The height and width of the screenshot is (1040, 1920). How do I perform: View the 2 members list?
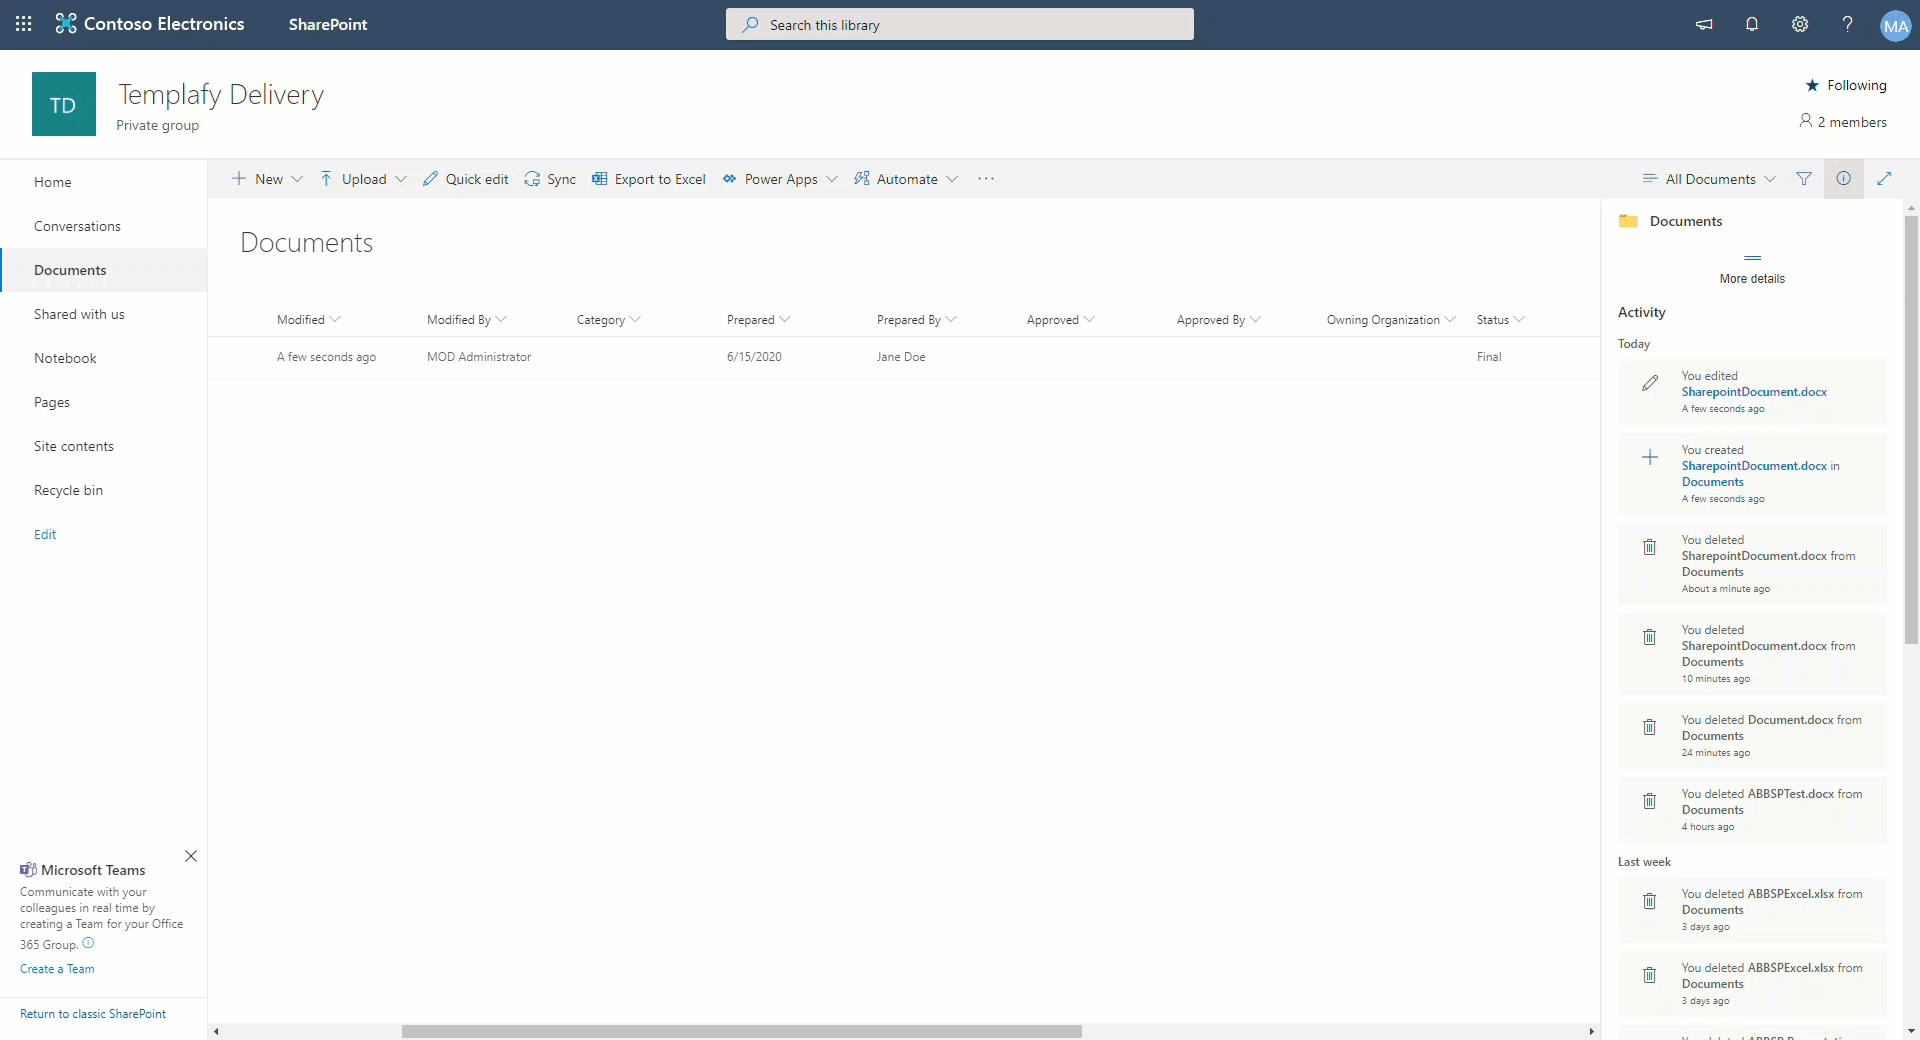(x=1843, y=122)
